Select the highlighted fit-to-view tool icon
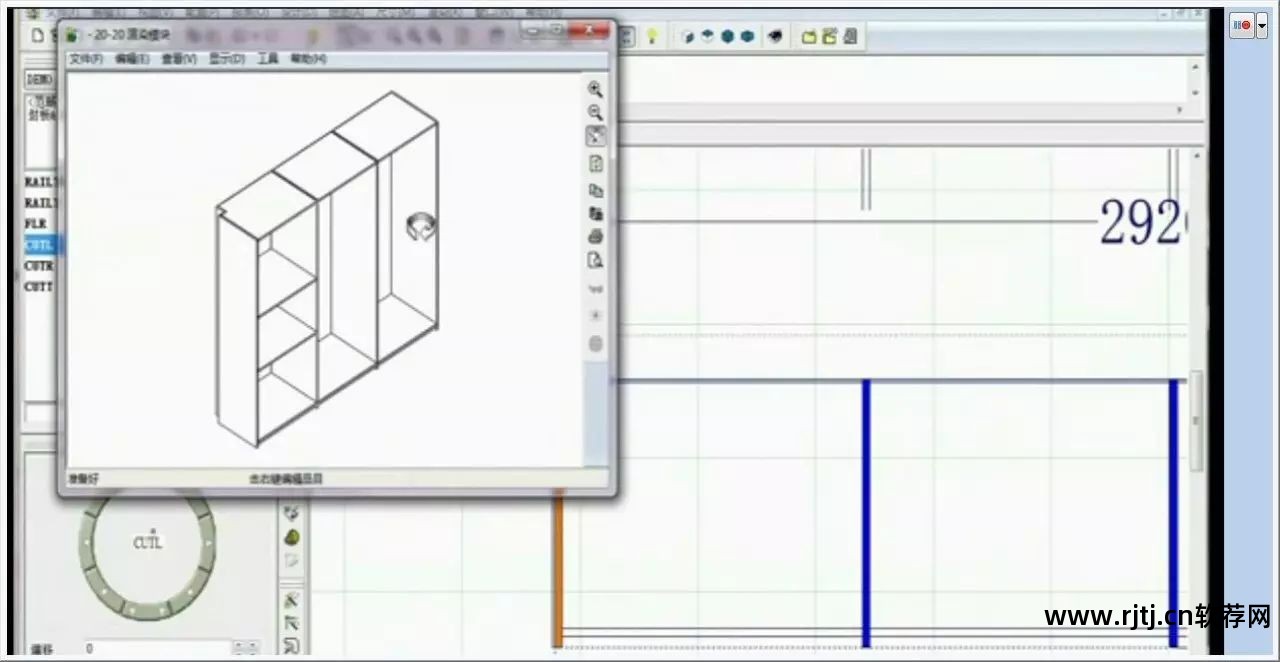Viewport: 1280px width, 662px height. pyautogui.click(x=595, y=137)
